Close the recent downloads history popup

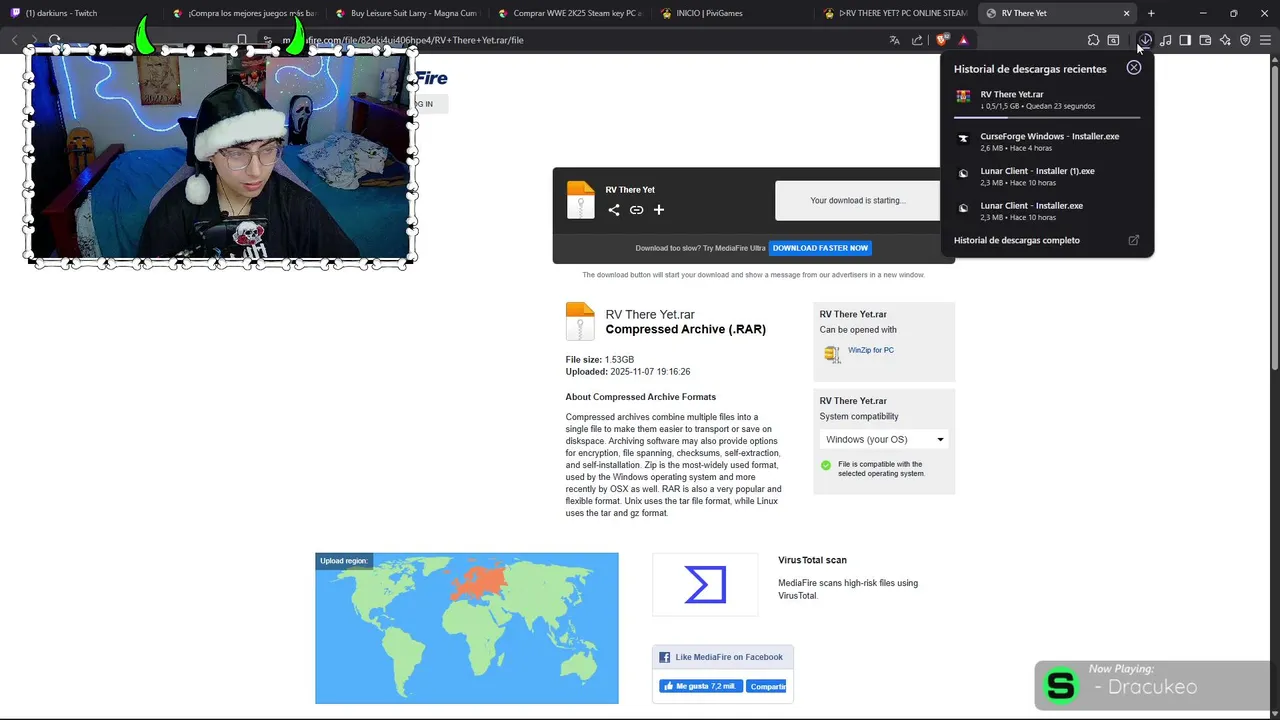click(1133, 67)
